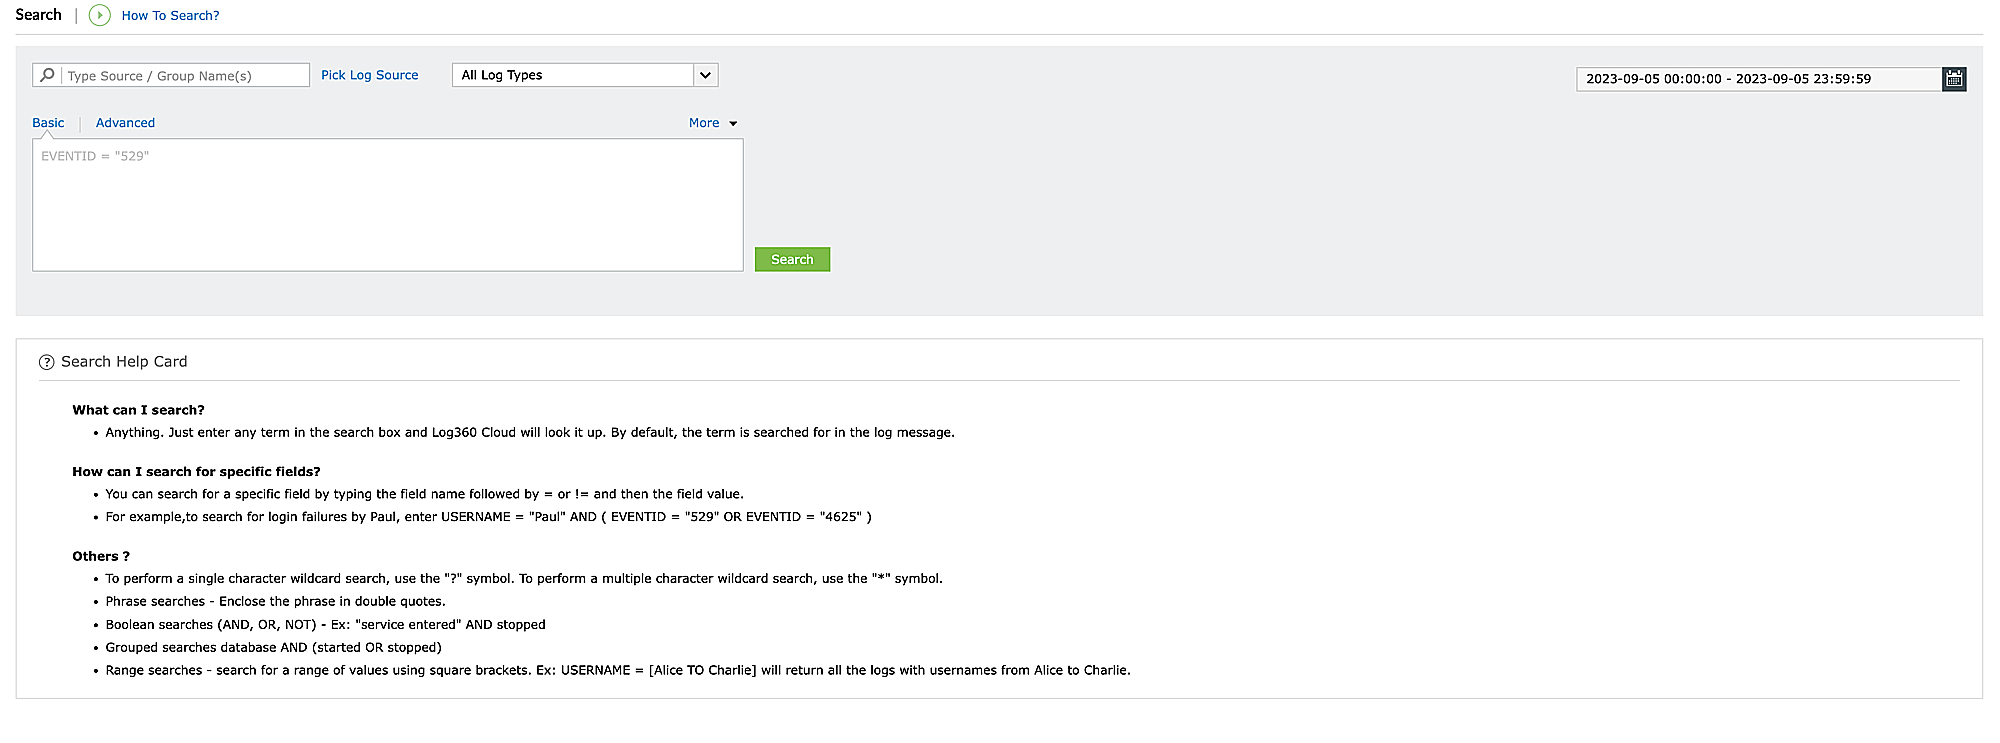Click the magnifier icon in source field

click(x=47, y=75)
